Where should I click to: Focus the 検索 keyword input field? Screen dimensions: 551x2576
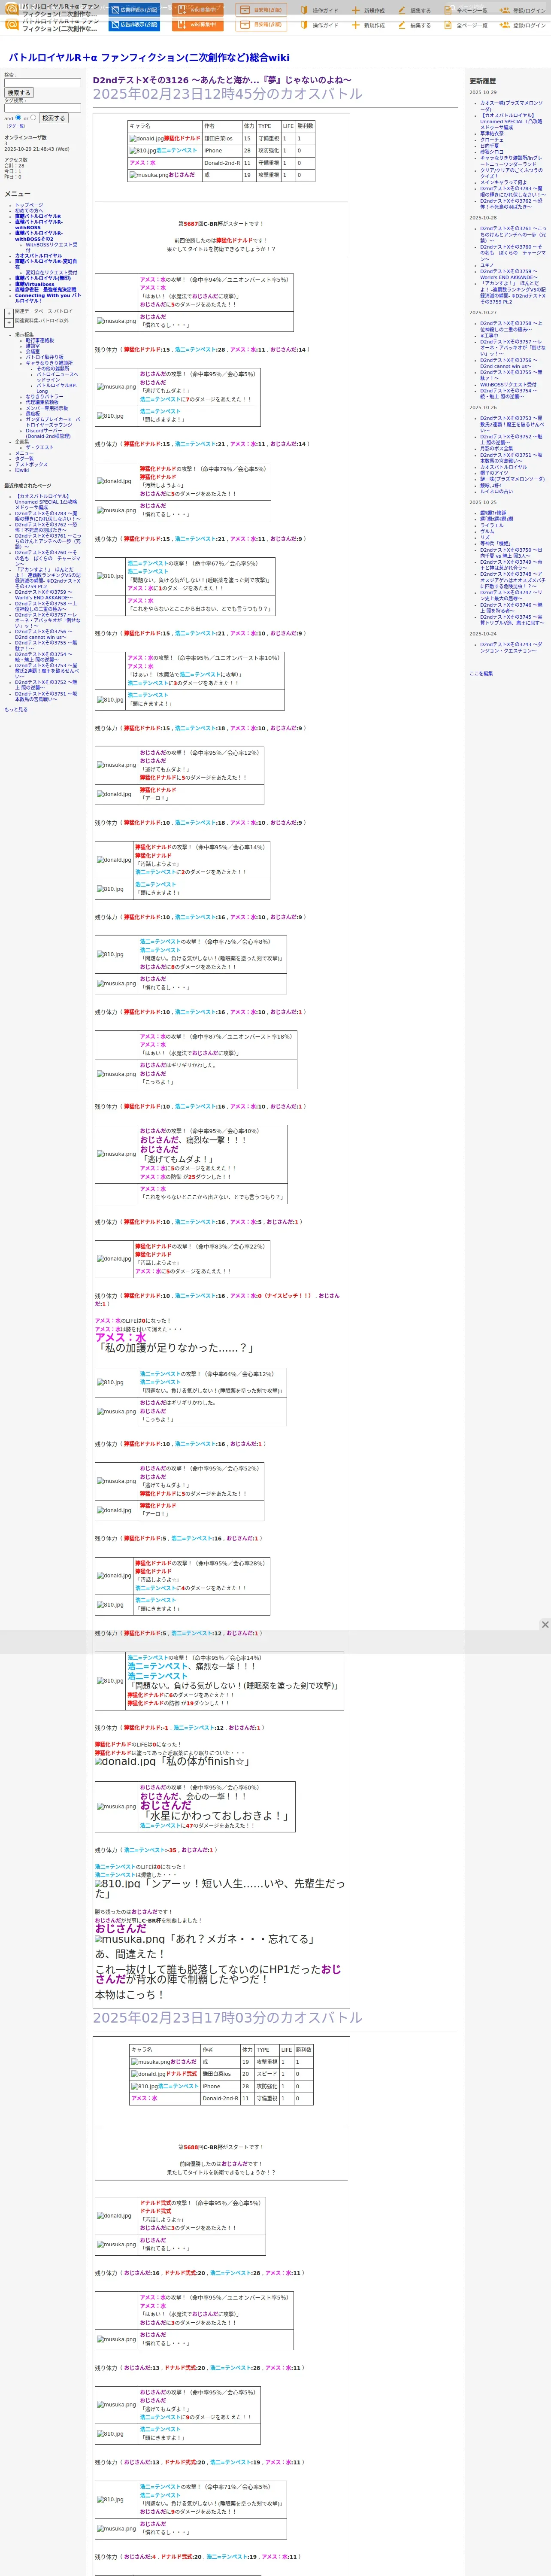click(42, 83)
